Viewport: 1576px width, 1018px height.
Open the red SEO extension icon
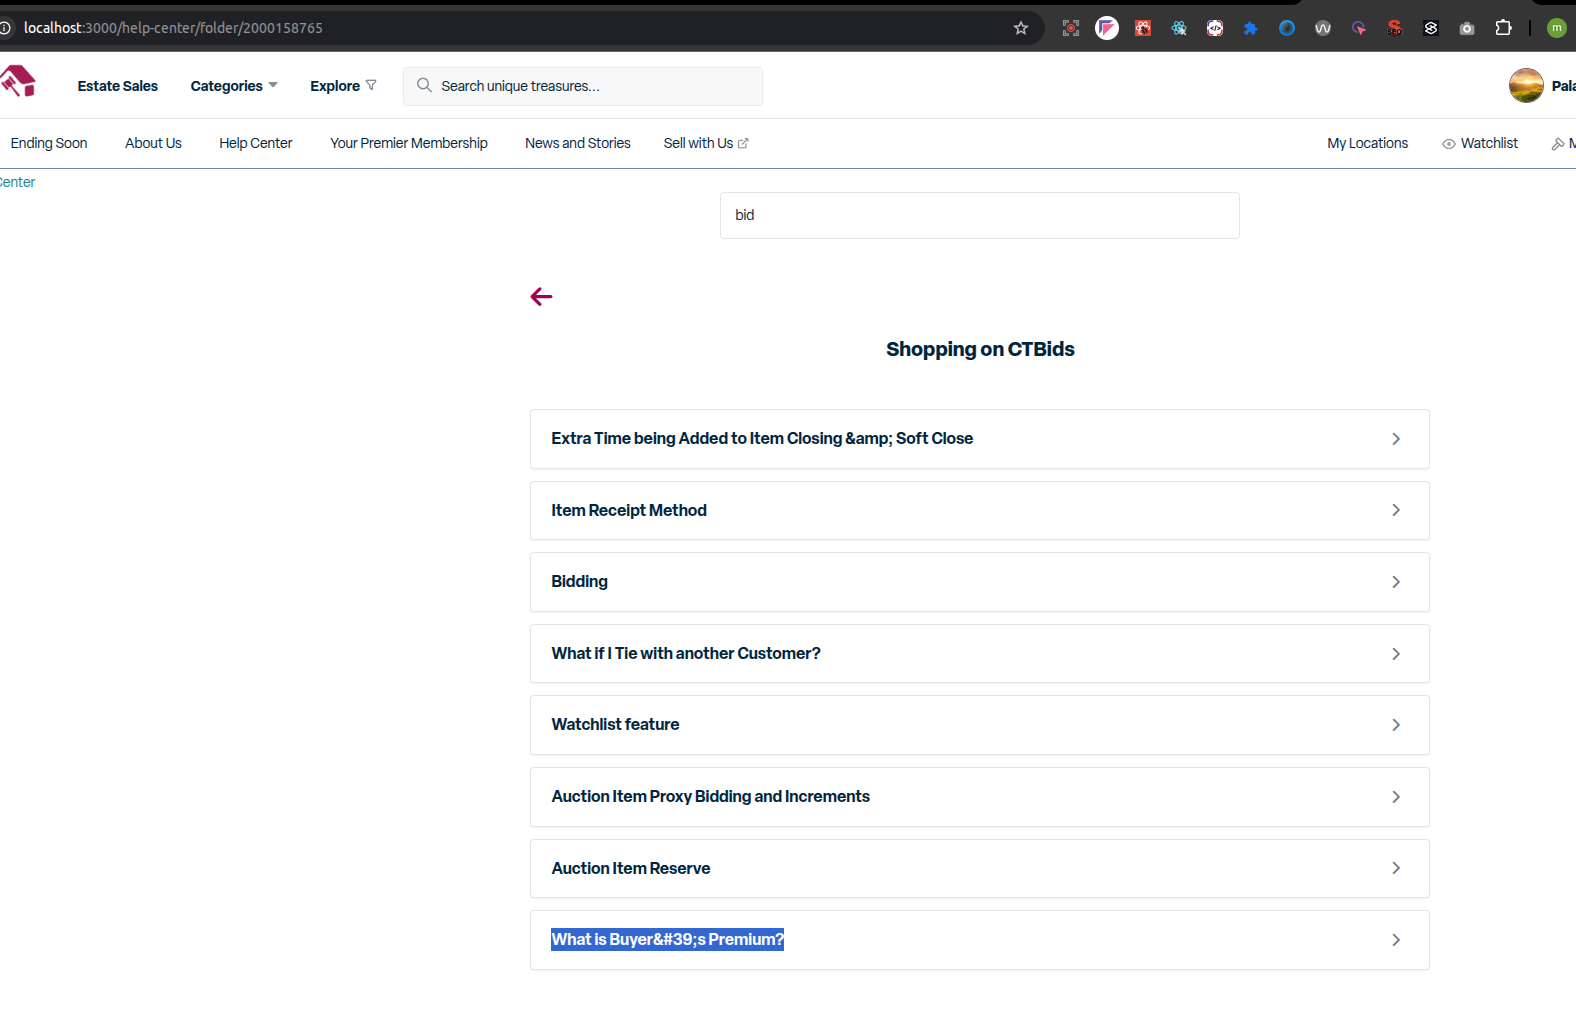click(1395, 28)
